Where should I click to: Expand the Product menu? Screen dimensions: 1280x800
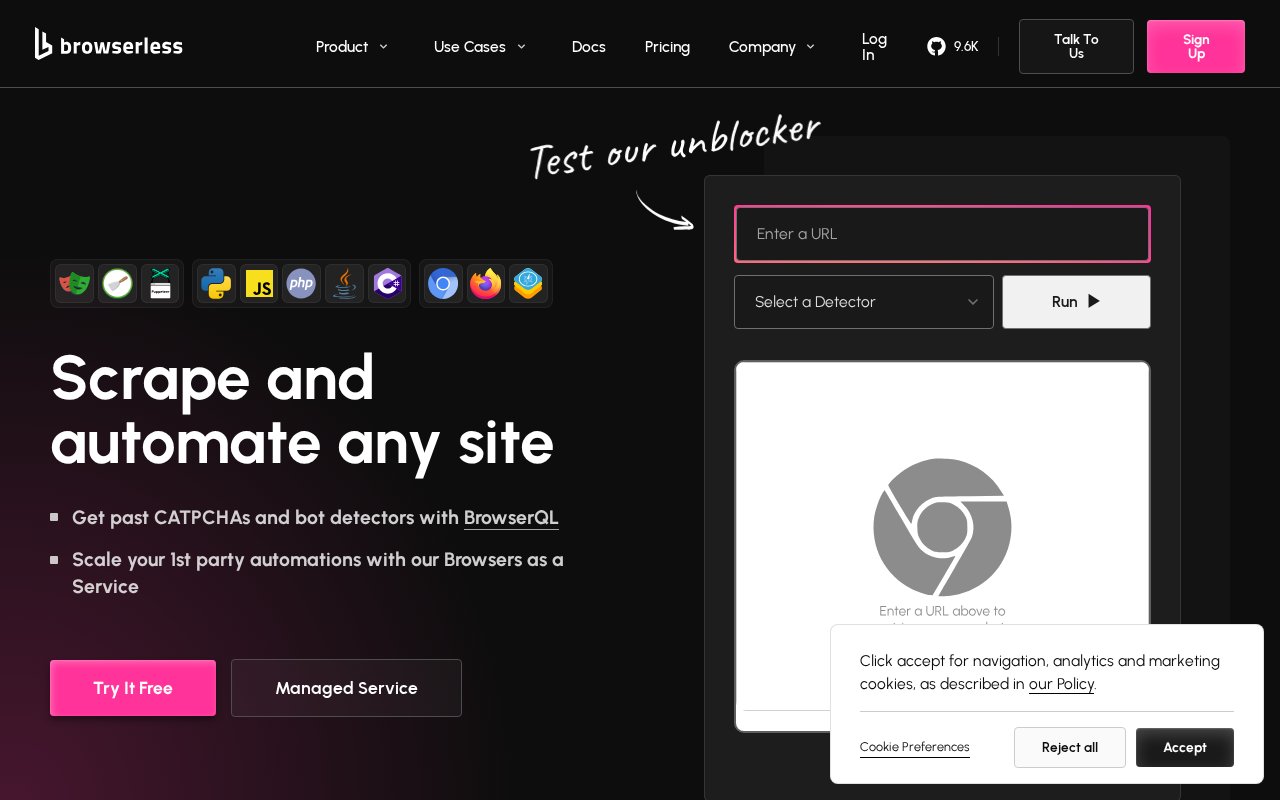(352, 47)
